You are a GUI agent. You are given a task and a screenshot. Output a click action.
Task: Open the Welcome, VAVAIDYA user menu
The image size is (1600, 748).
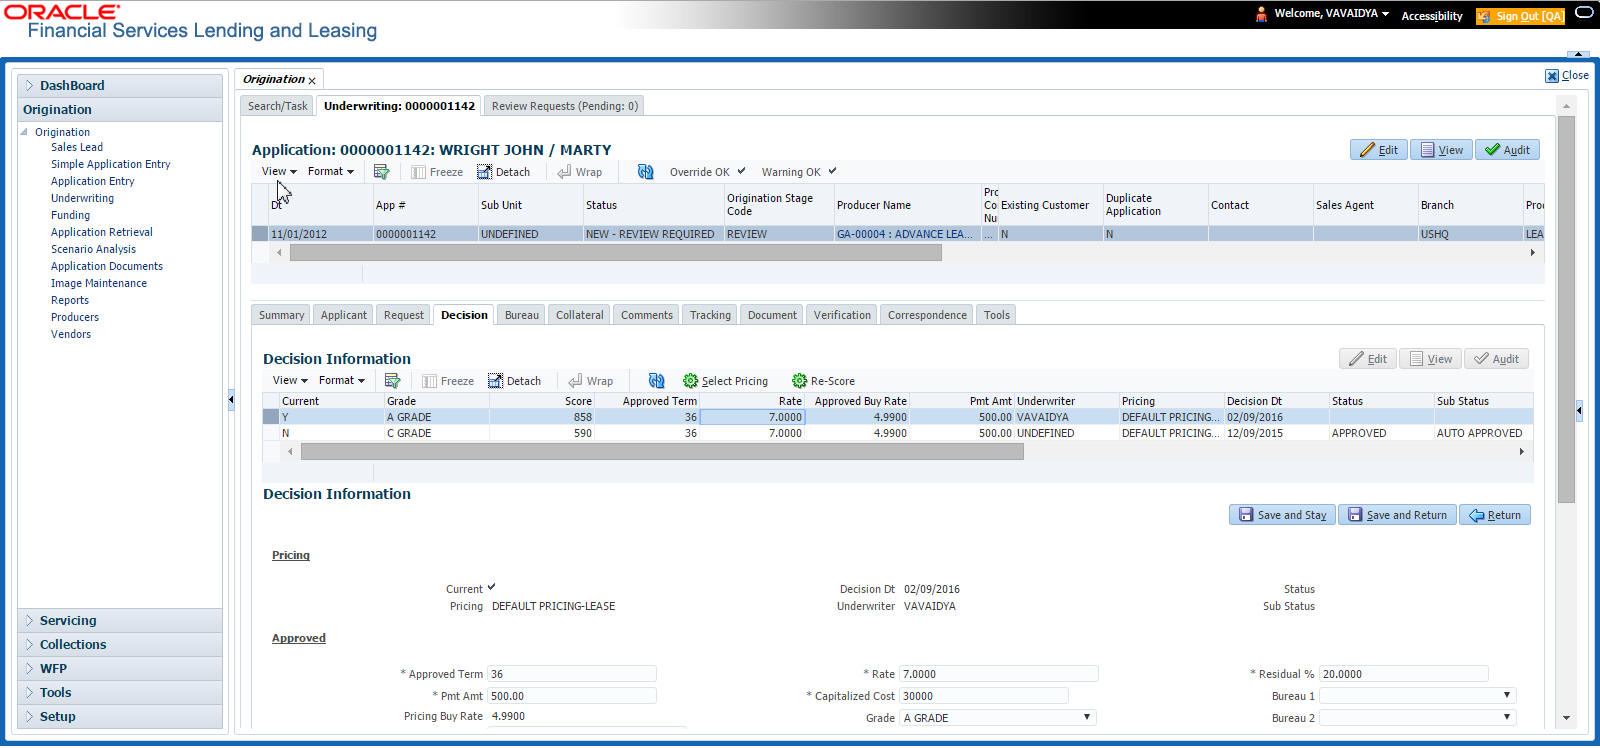click(x=1331, y=14)
